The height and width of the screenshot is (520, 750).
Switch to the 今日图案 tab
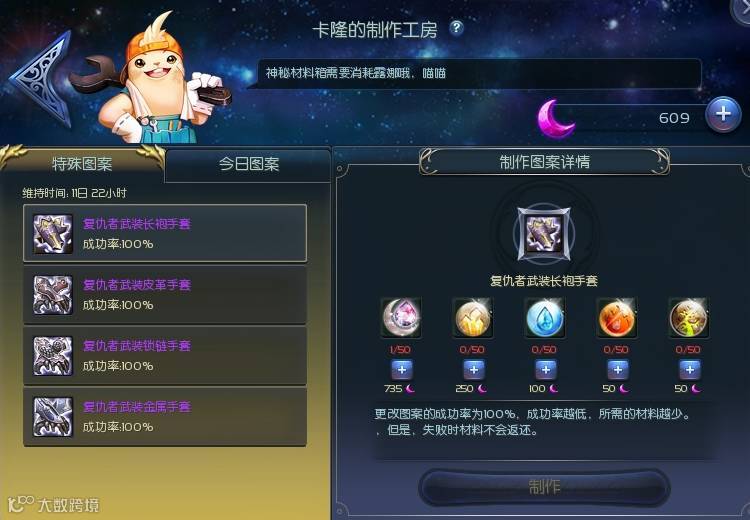(248, 165)
